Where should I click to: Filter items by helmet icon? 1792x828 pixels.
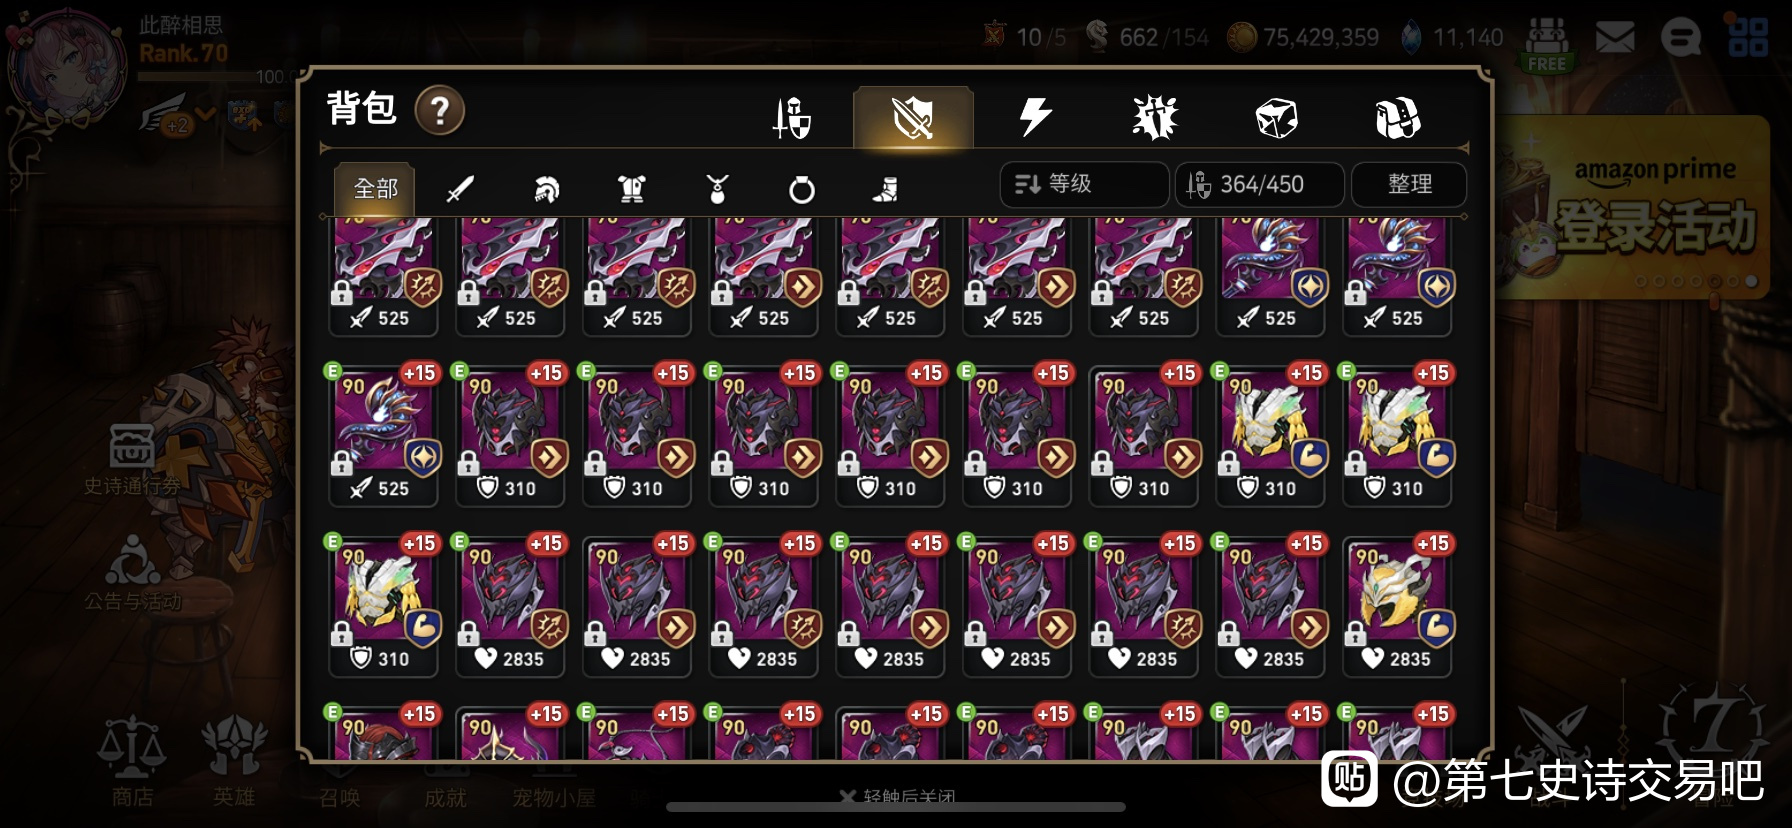tap(546, 188)
